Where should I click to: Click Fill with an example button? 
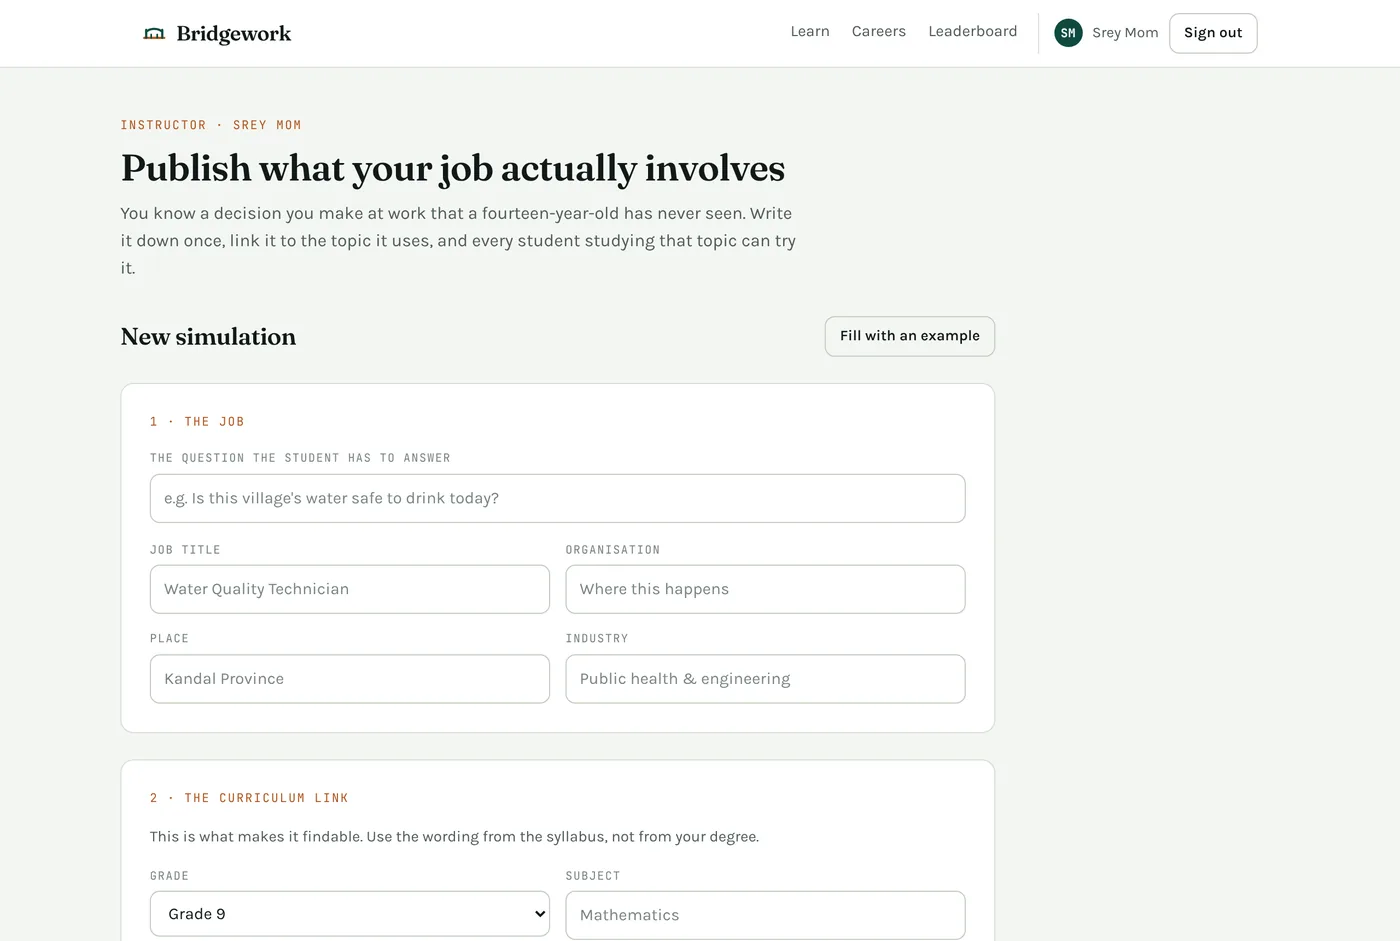(910, 336)
